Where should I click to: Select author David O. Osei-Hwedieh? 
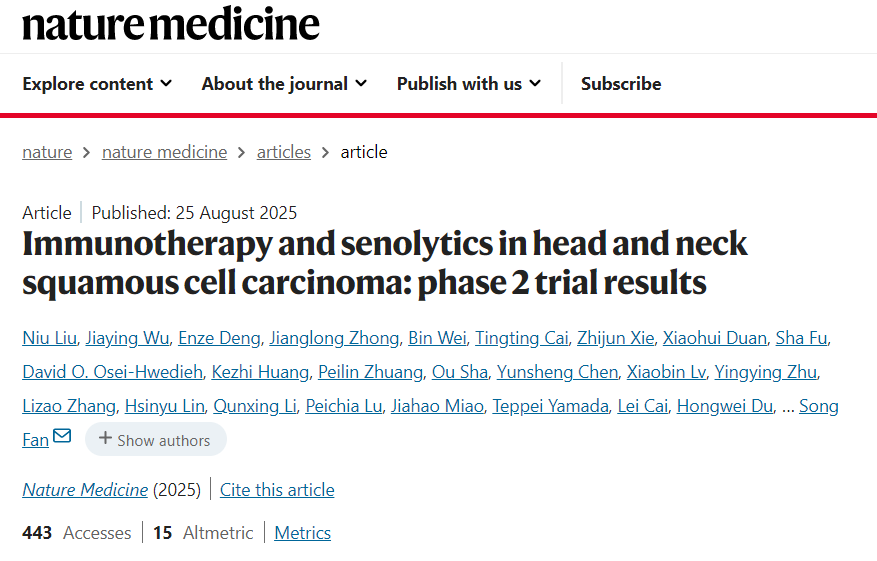pos(112,372)
